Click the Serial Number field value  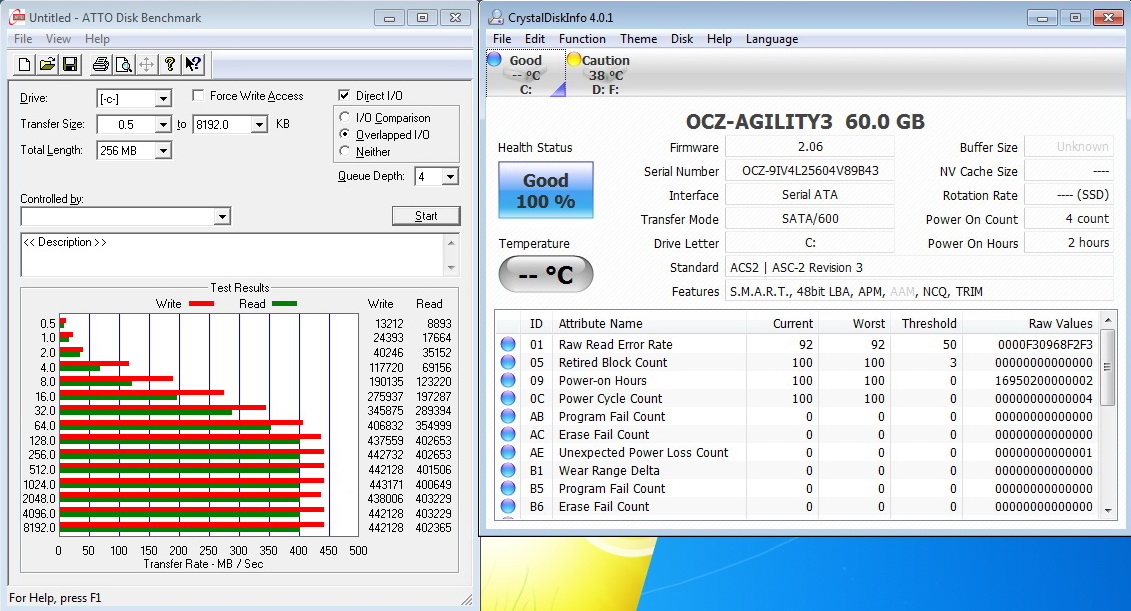(810, 171)
